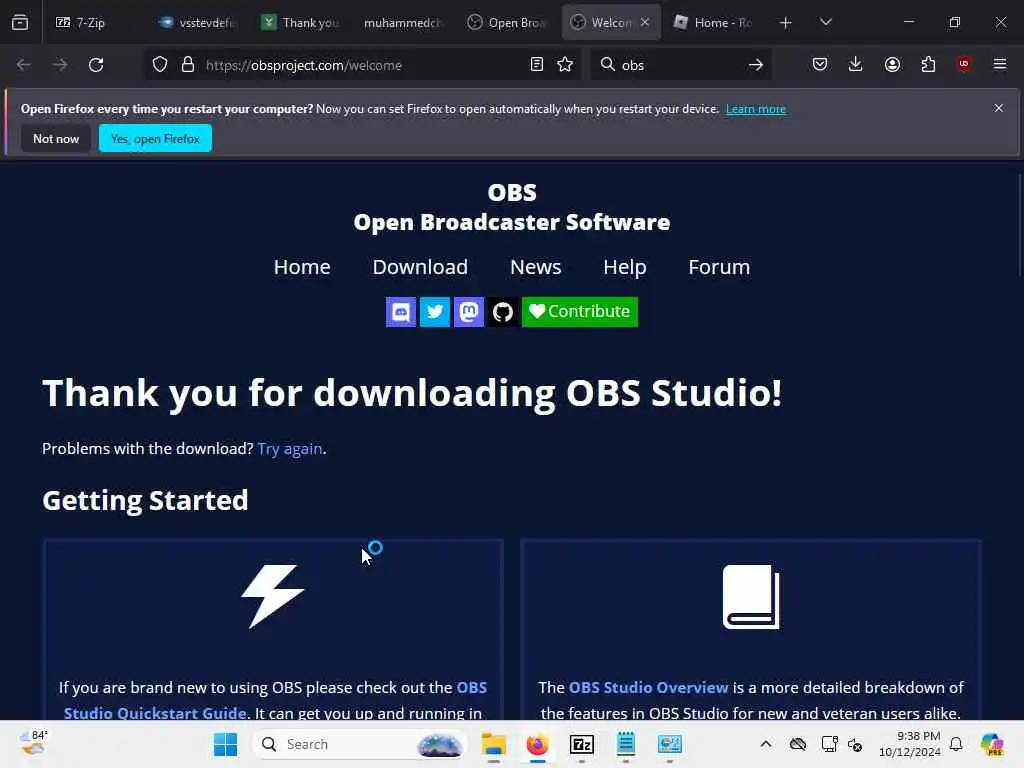Open File Explorer from the taskbar
Screen dimensions: 1024x768
coord(494,744)
